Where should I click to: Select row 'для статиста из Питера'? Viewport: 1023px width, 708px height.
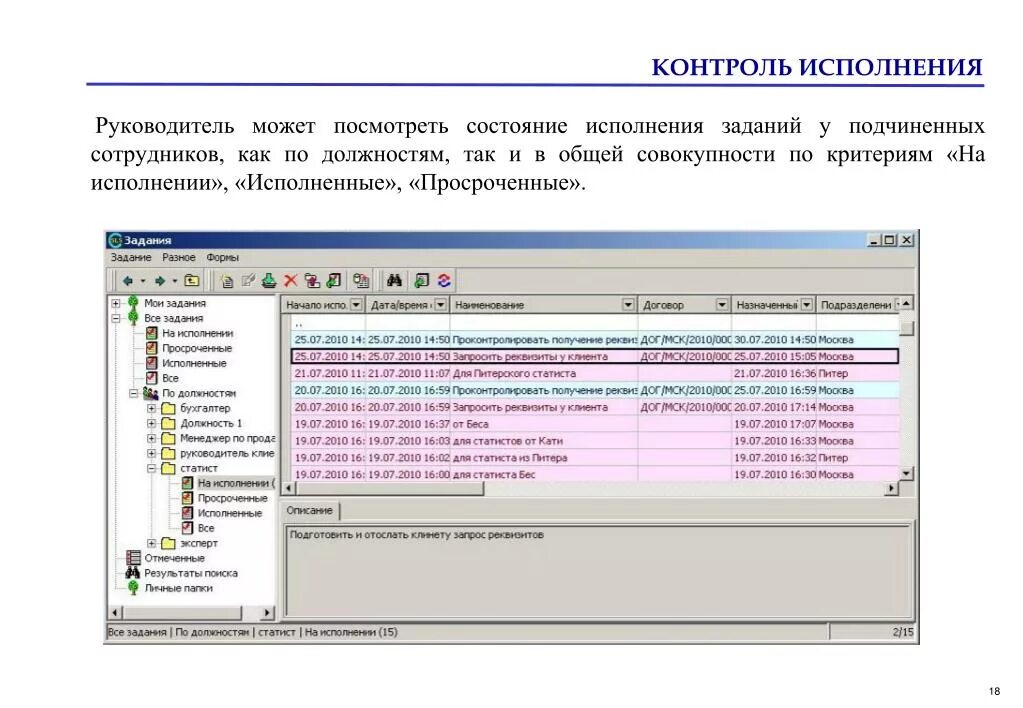coord(595,458)
